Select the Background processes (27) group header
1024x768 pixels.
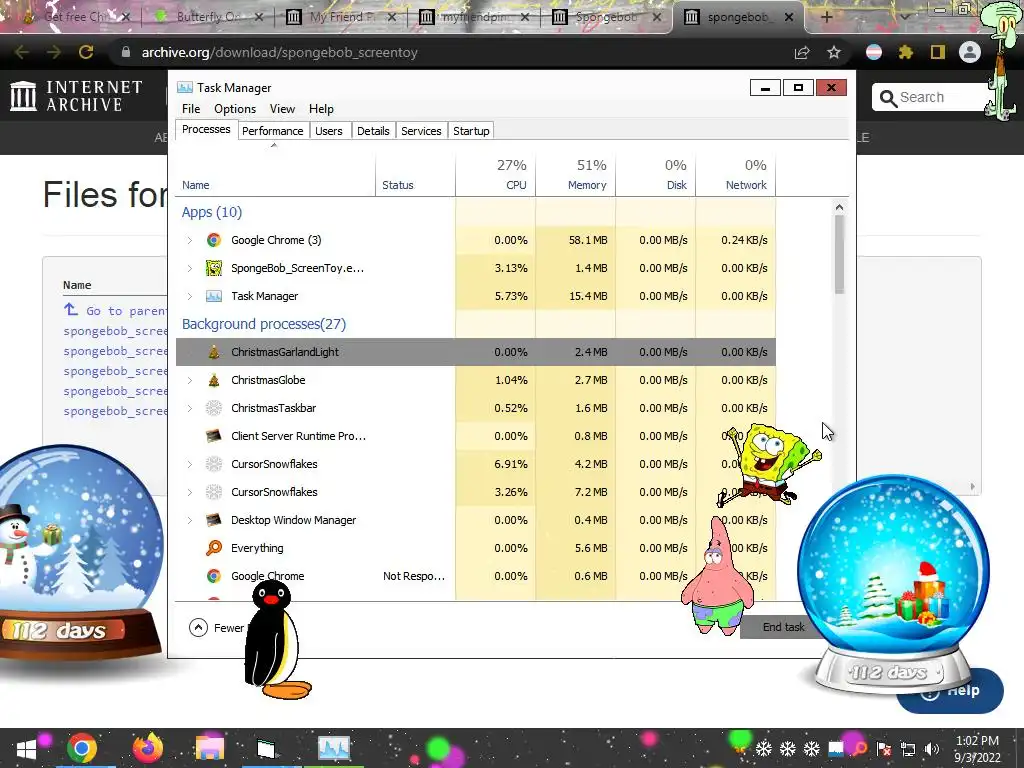pyautogui.click(x=264, y=324)
